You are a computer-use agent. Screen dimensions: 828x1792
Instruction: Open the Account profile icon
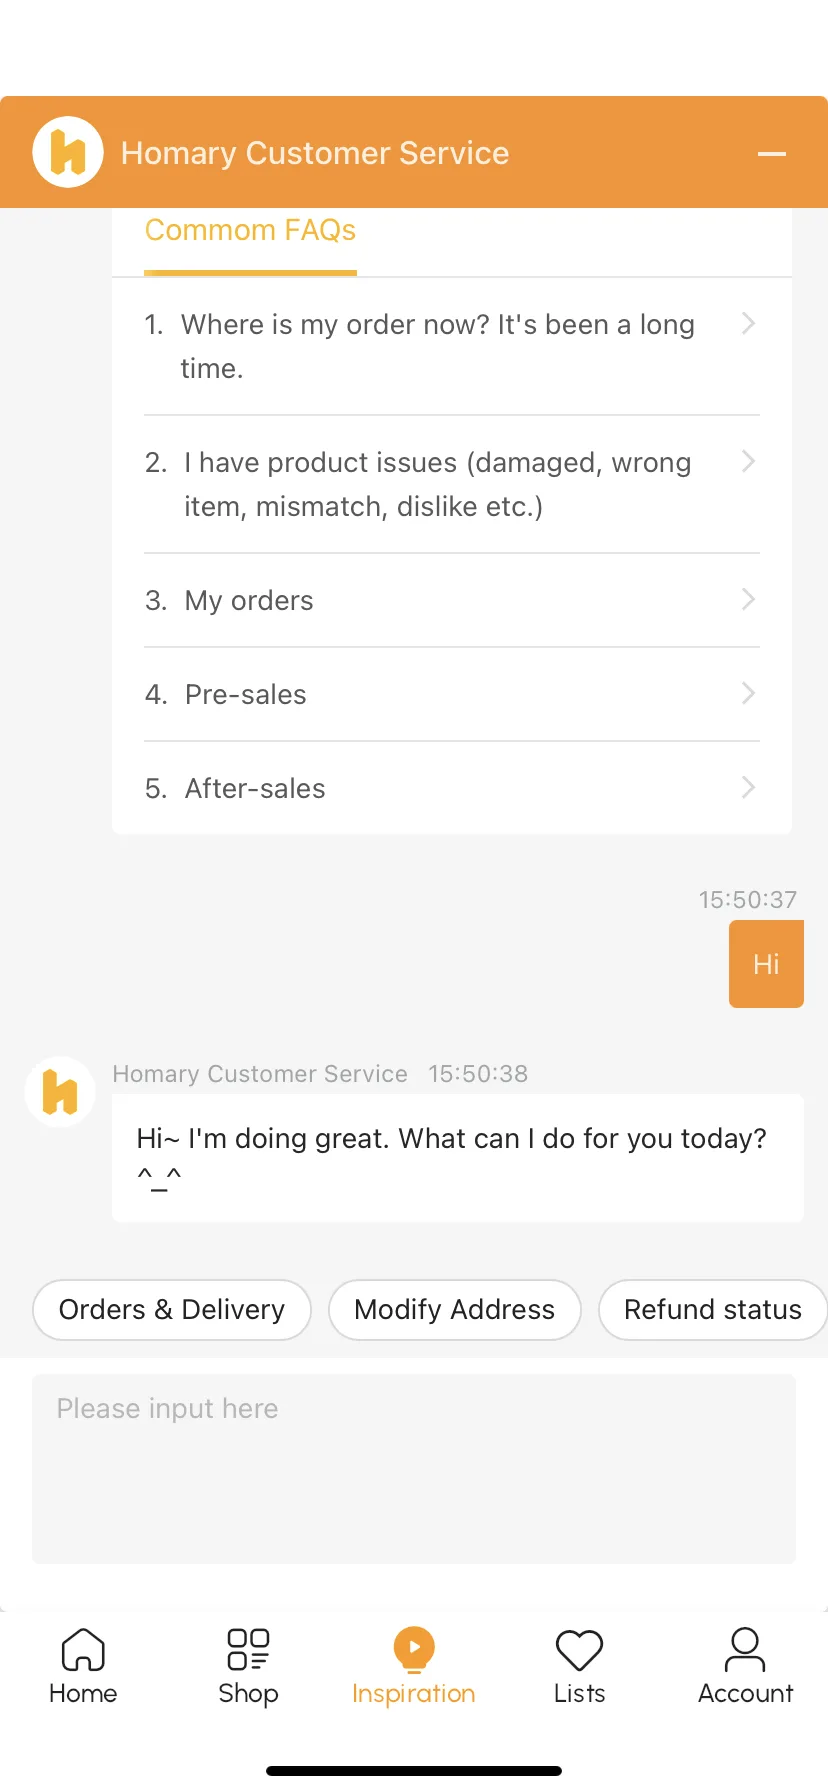pyautogui.click(x=745, y=1650)
